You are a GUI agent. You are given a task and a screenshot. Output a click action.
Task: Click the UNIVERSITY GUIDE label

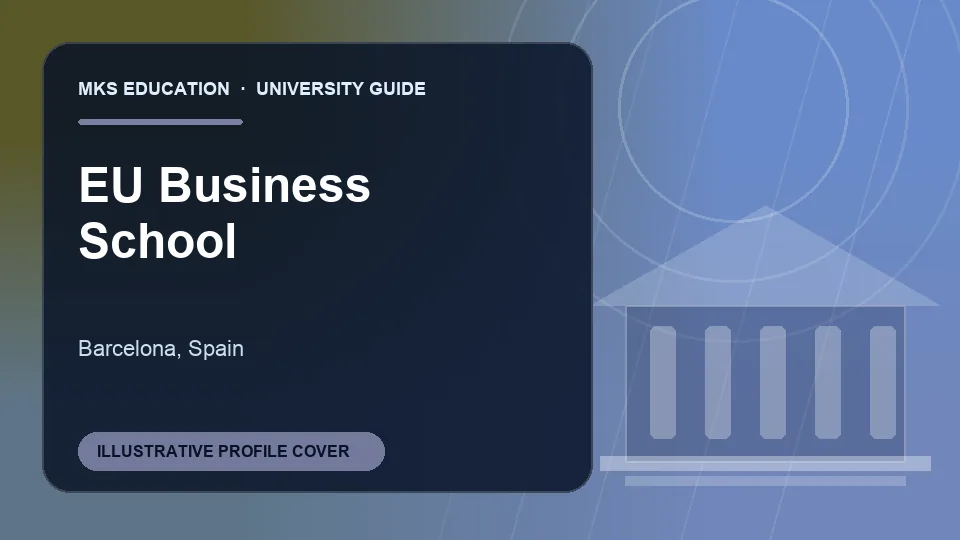click(x=341, y=89)
